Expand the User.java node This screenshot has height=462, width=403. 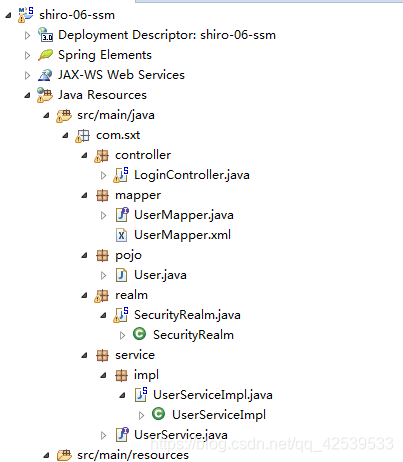pos(103,275)
